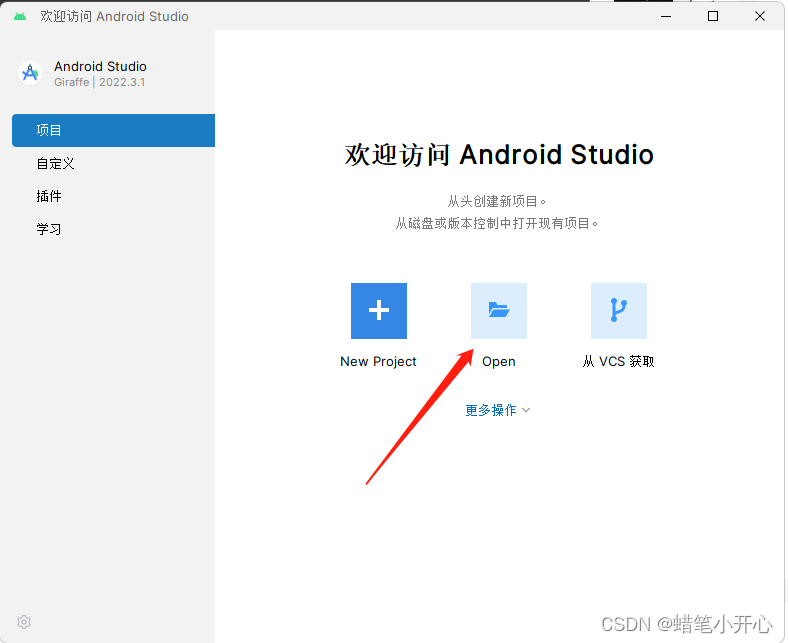Click the 从头创建新项目 description text
The height and width of the screenshot is (643, 788).
point(497,202)
